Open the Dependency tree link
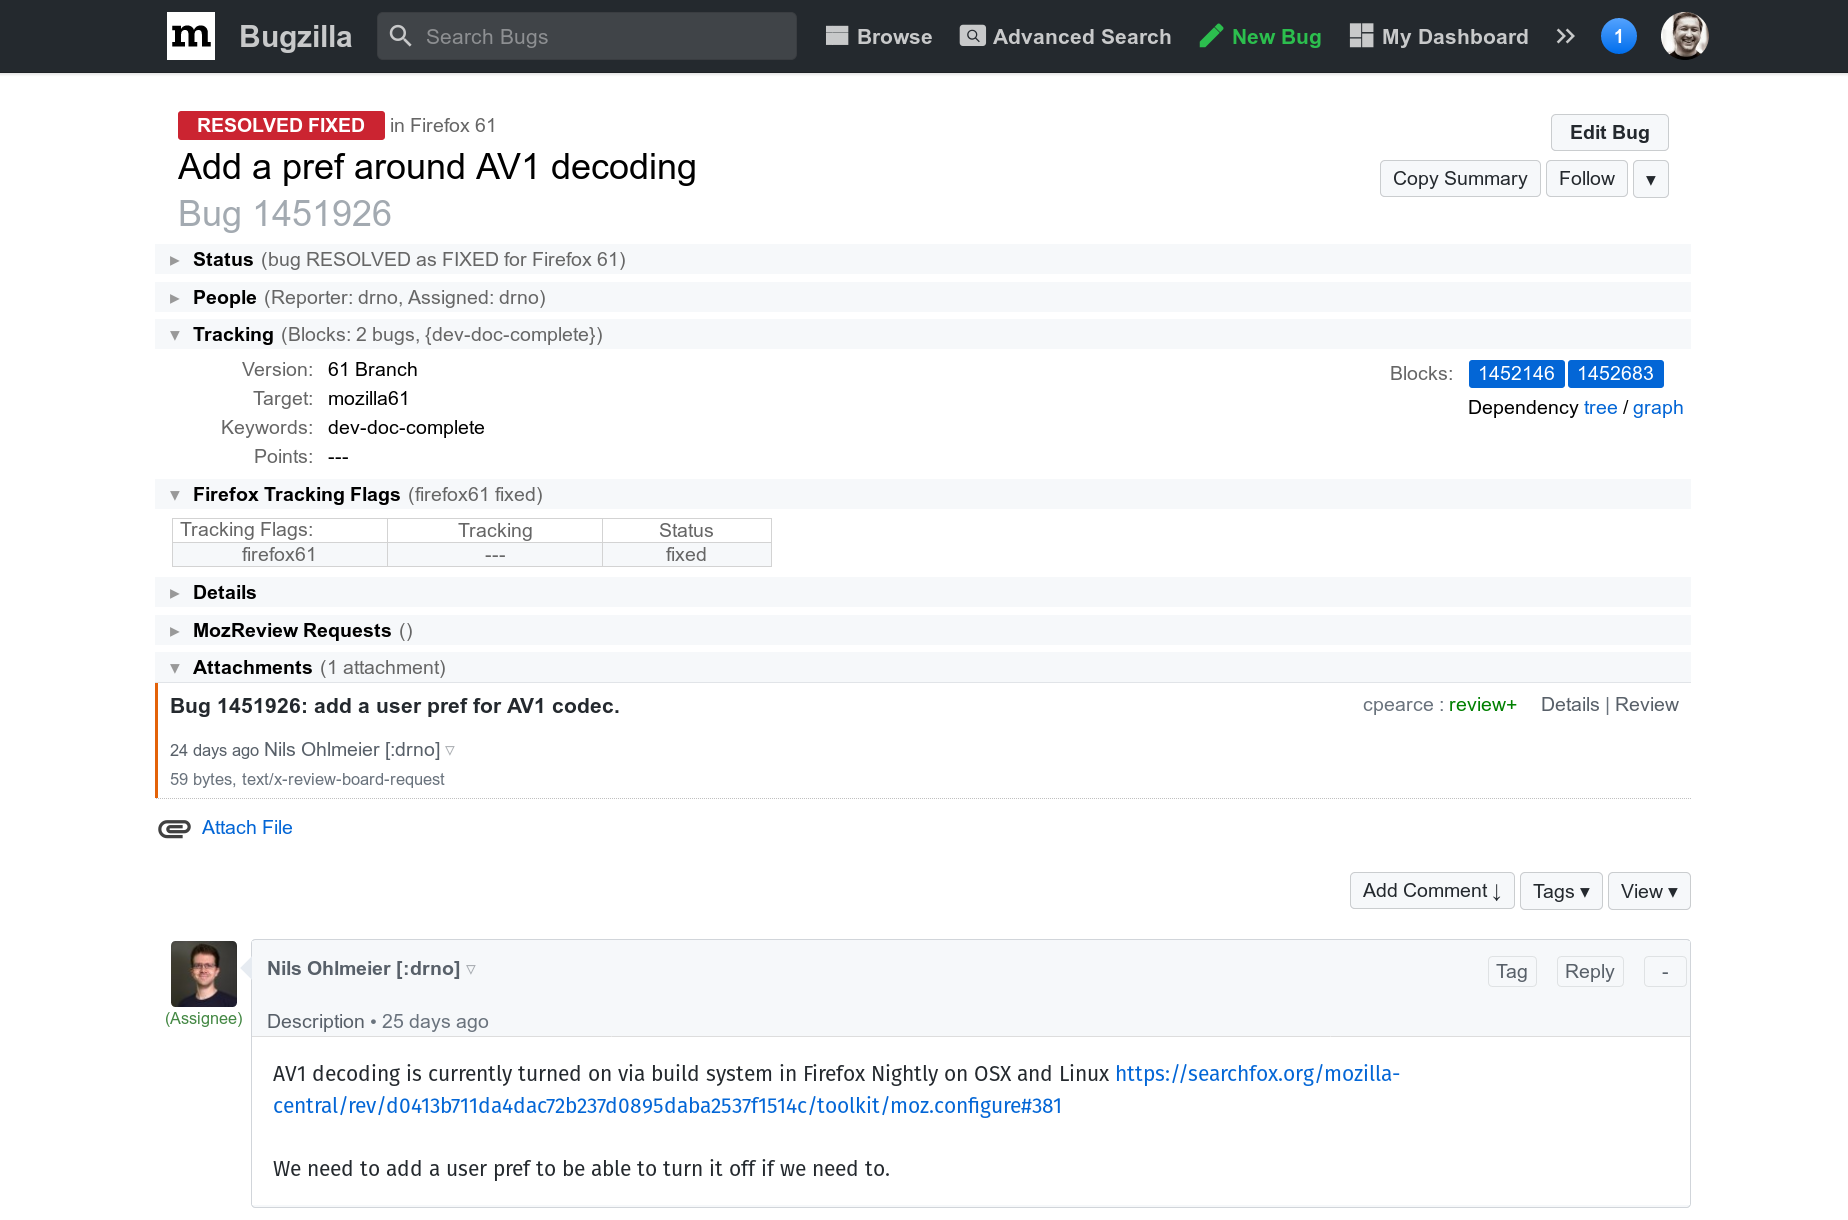This screenshot has width=1848, height=1220. tap(1600, 407)
